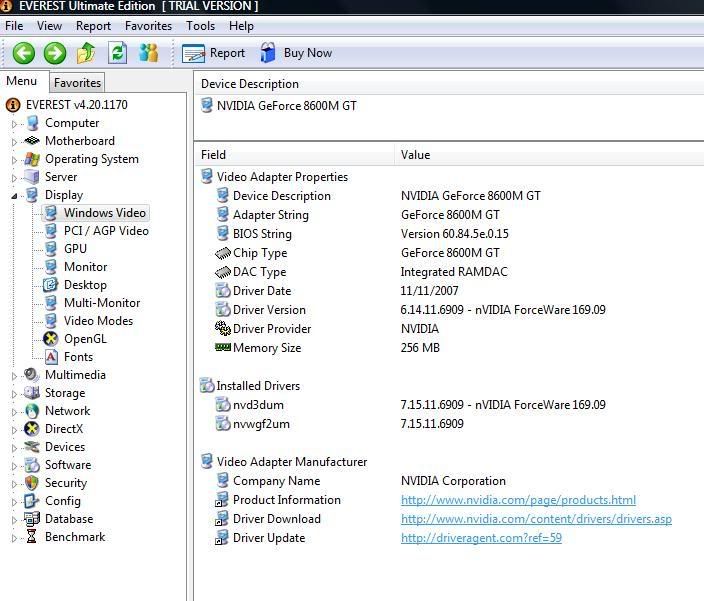The width and height of the screenshot is (704, 601).
Task: Go up one level with folder arrow icon
Action: (x=86, y=53)
